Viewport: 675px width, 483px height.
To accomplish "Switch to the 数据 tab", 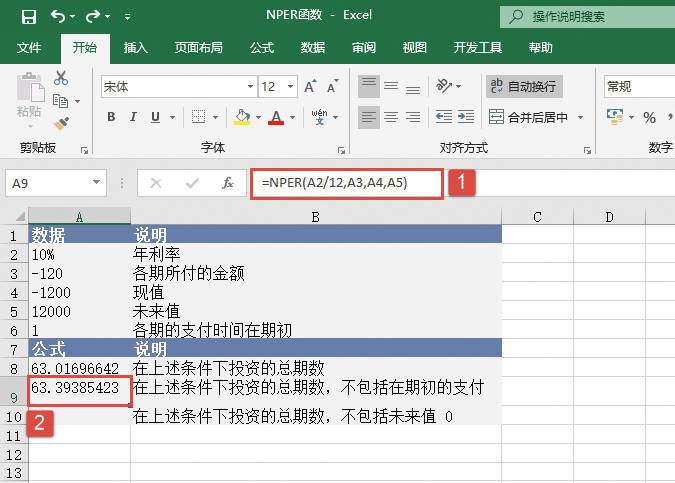I will click(x=313, y=48).
